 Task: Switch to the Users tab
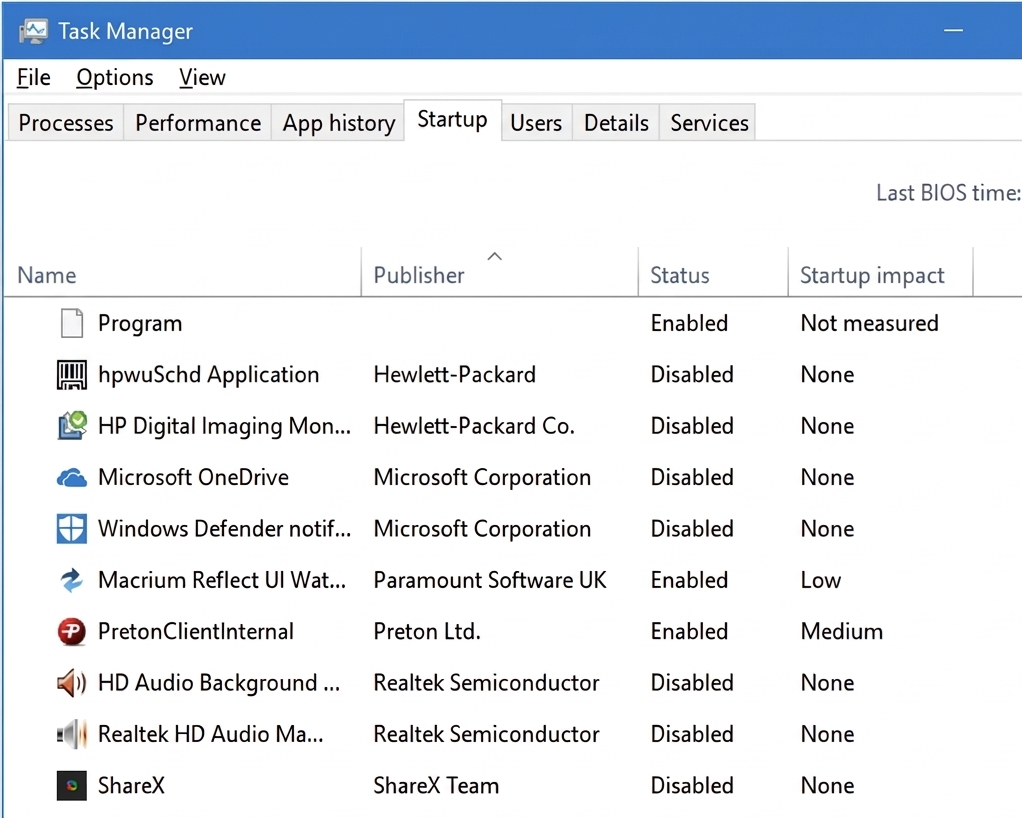(x=536, y=123)
